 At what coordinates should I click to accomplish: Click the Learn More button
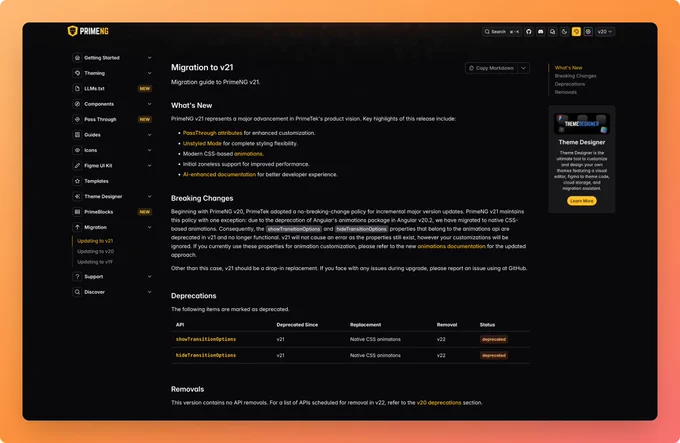coord(582,201)
